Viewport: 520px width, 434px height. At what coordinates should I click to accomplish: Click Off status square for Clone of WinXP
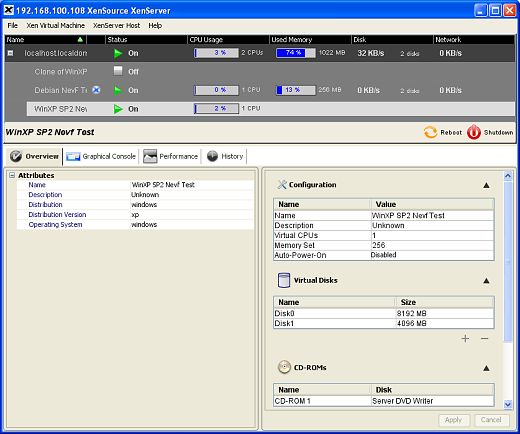tap(118, 71)
